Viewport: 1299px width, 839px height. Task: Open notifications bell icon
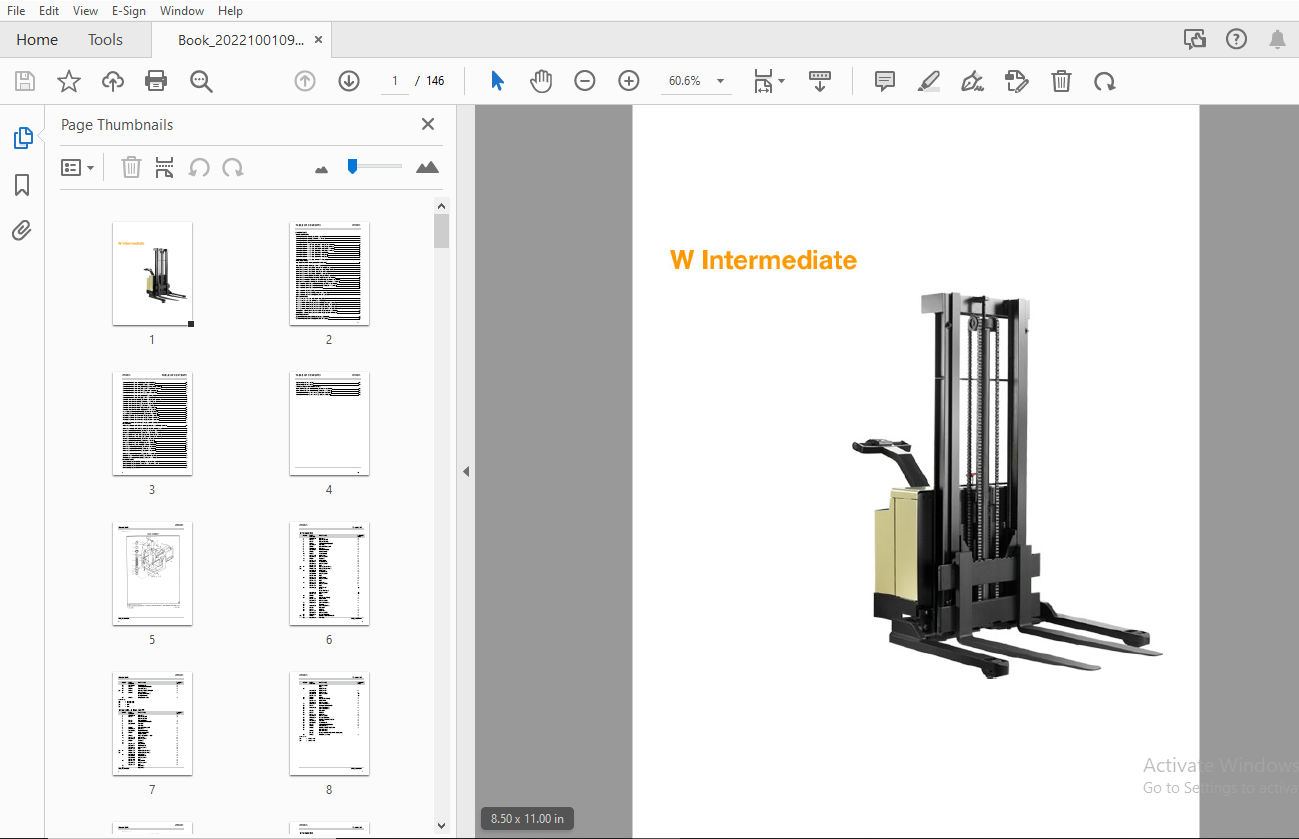pyautogui.click(x=1277, y=40)
